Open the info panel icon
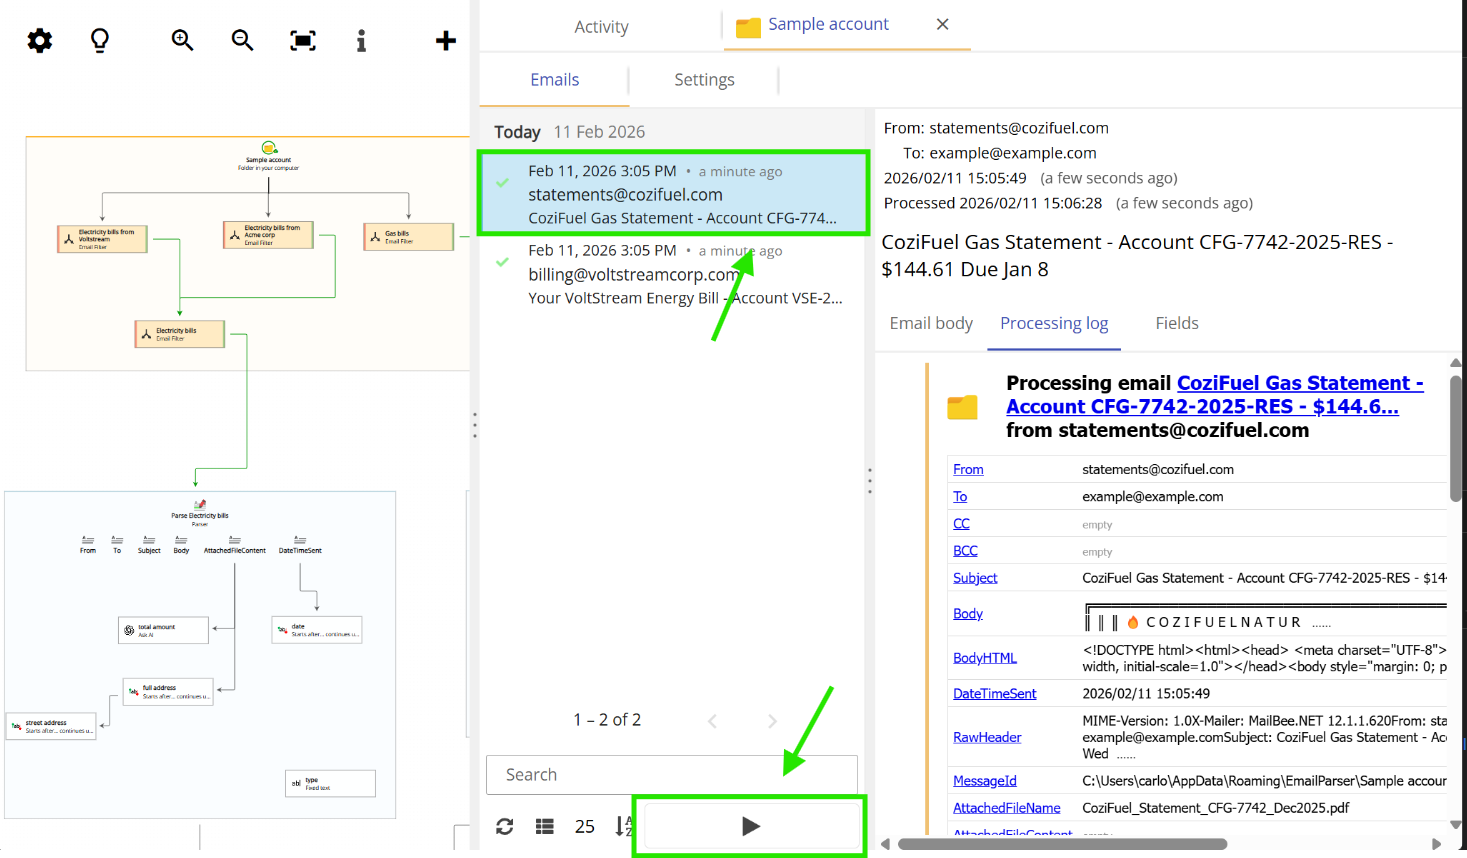 tap(361, 40)
